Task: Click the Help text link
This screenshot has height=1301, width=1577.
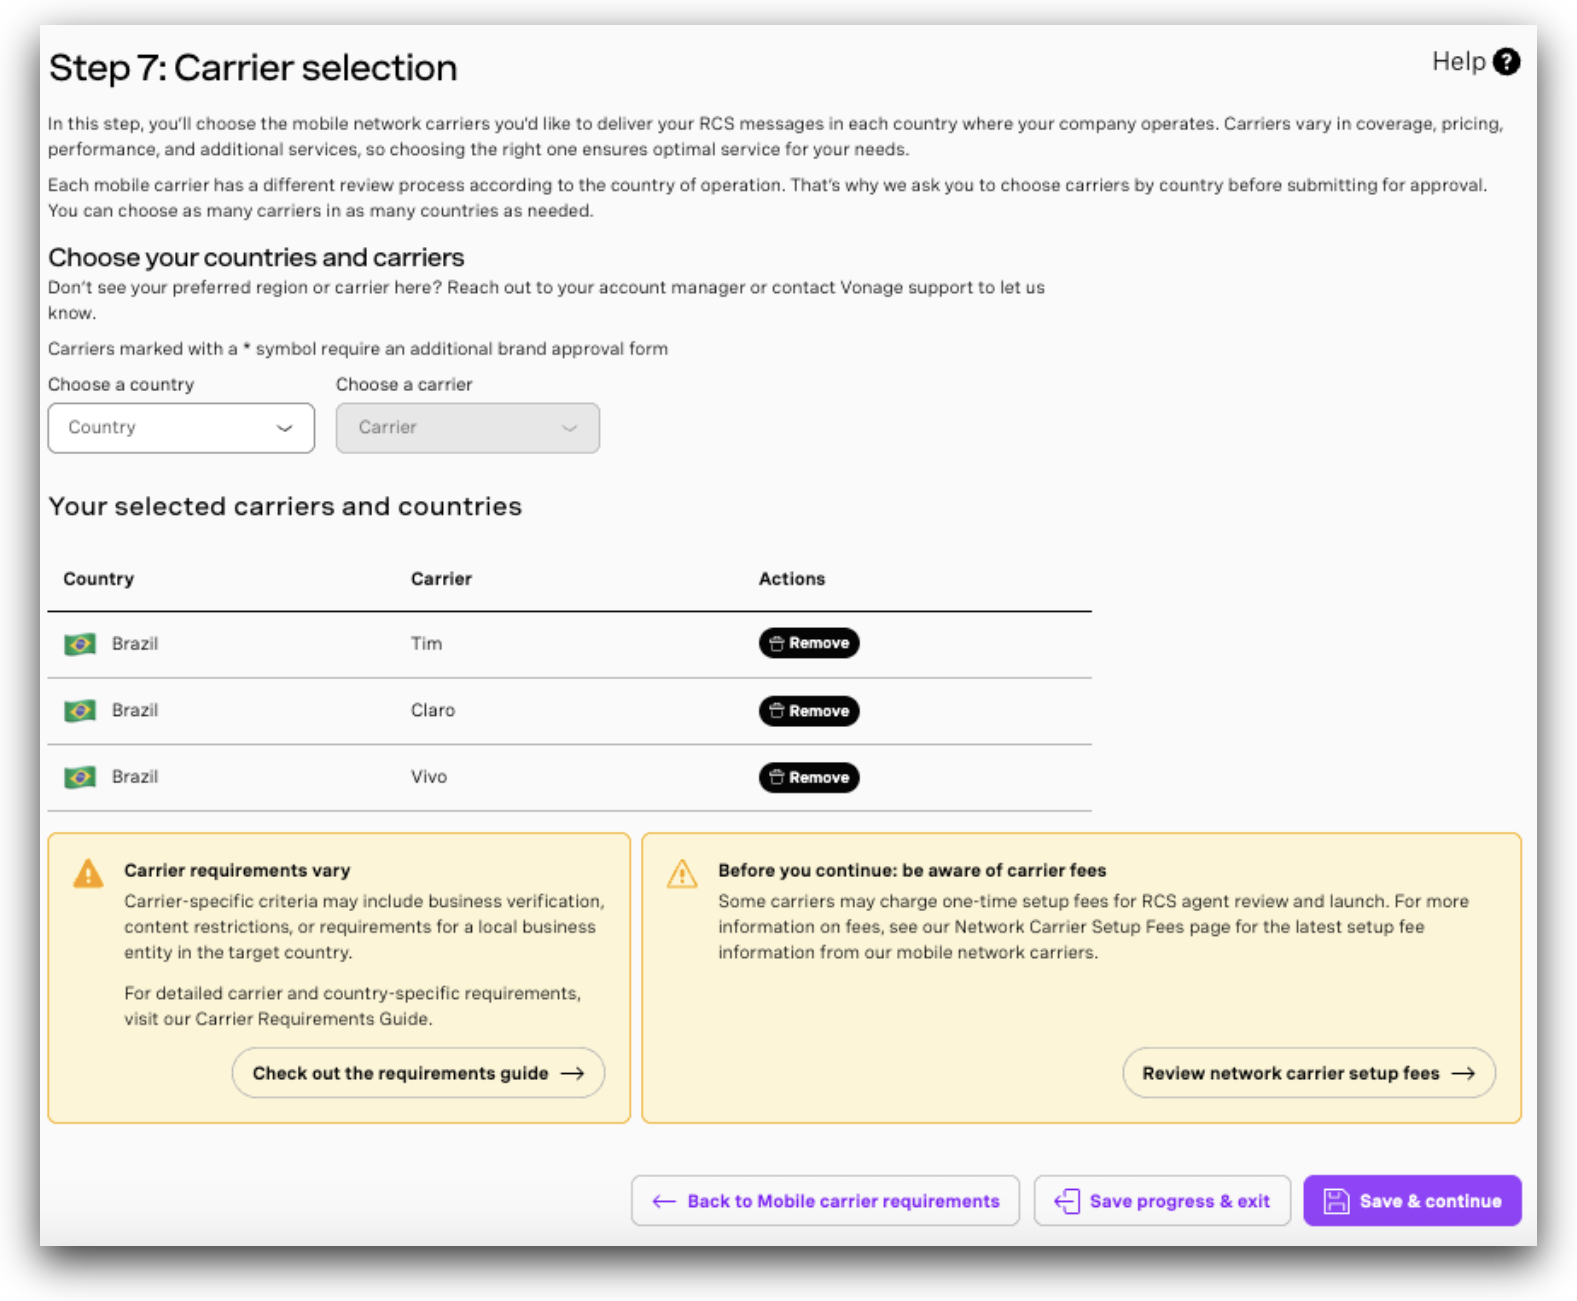Action: pos(1458,62)
